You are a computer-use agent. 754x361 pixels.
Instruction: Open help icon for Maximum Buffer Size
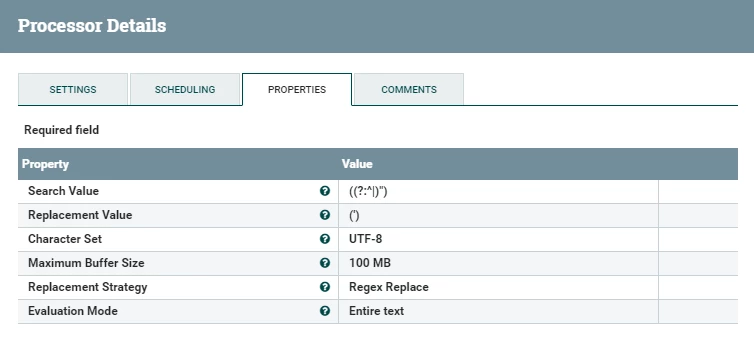point(325,263)
